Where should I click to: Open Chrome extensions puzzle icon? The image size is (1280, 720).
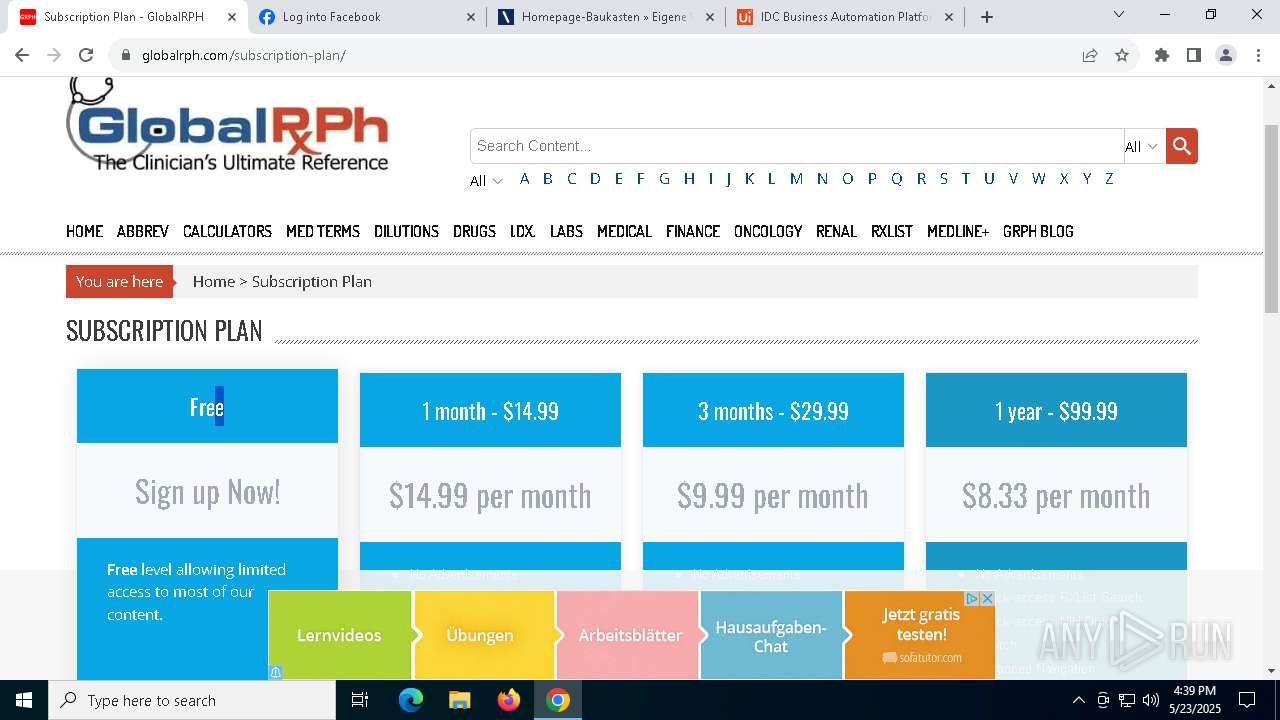(1161, 55)
